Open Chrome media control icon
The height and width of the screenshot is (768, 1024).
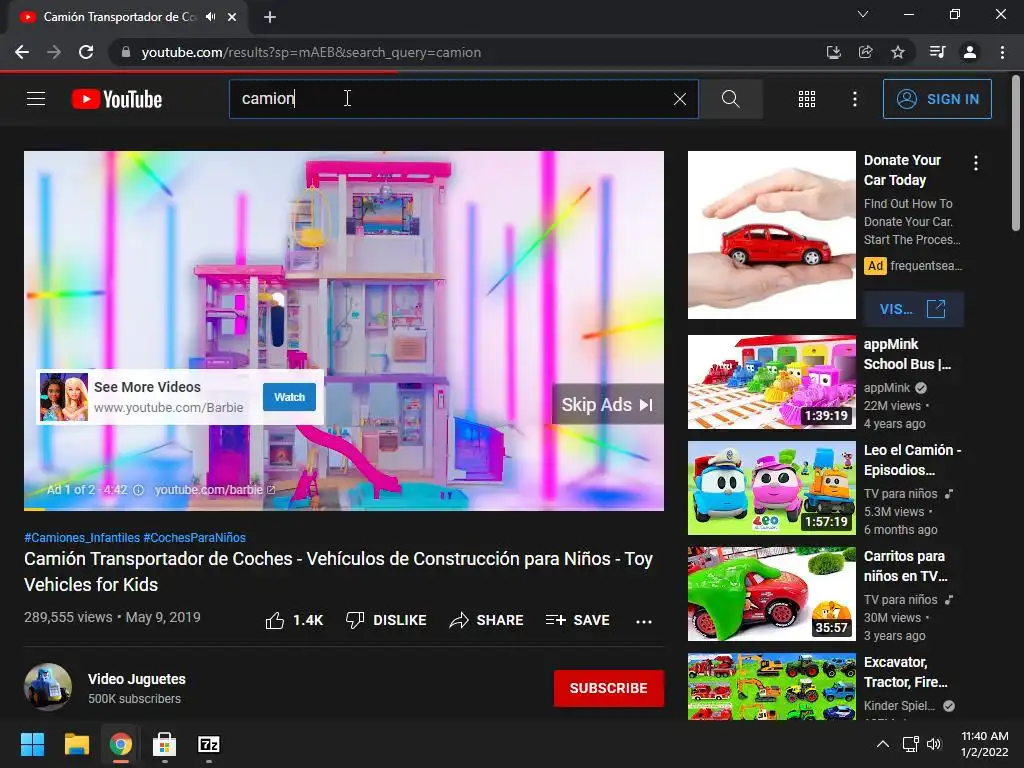[x=937, y=52]
